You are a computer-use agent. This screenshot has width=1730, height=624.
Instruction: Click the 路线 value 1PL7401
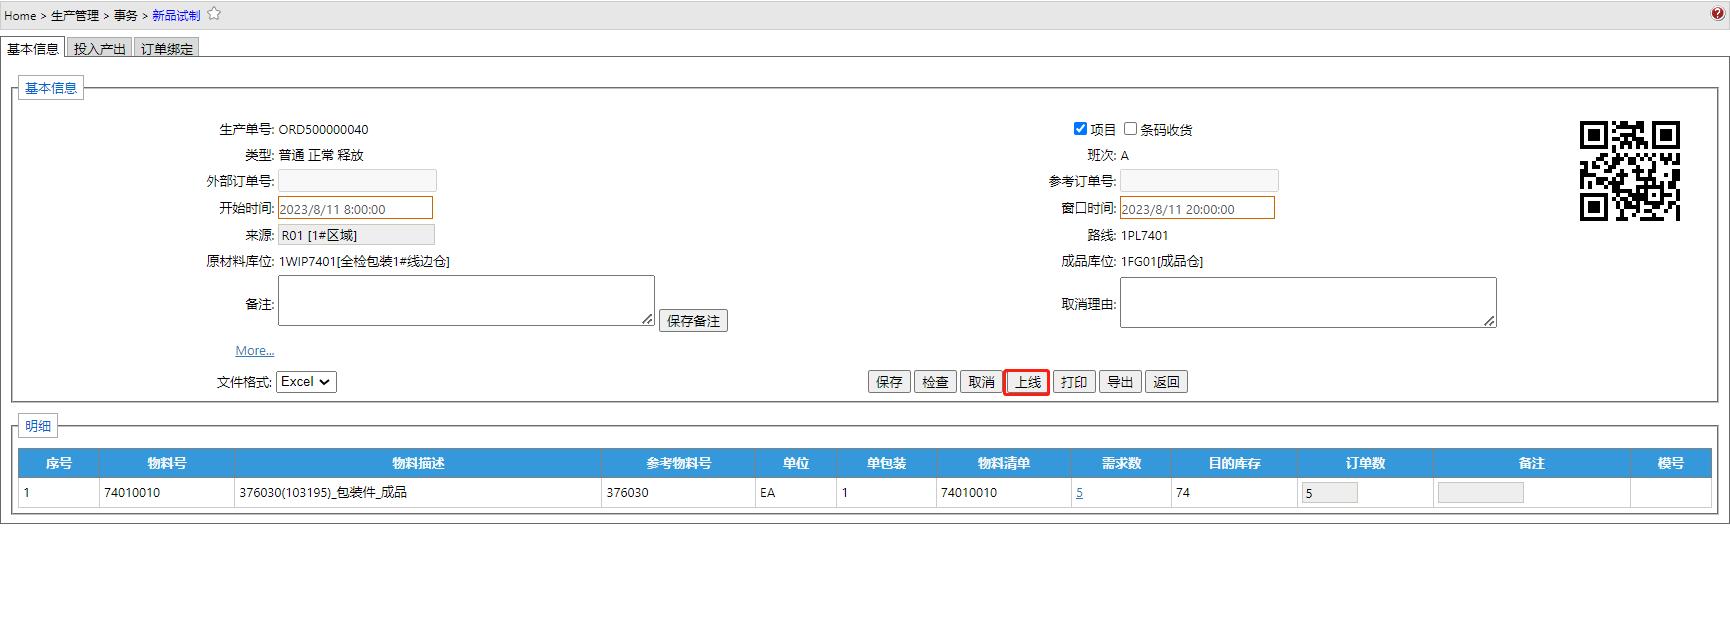(x=1144, y=236)
